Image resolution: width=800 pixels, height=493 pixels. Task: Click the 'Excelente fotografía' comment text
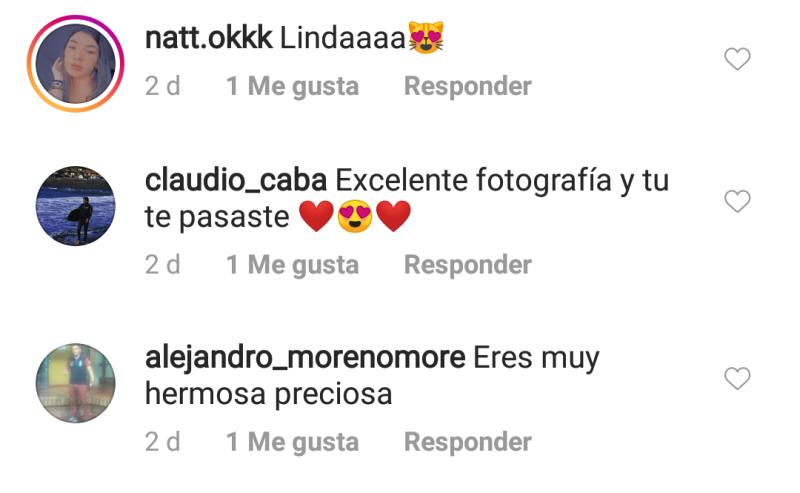[473, 180]
